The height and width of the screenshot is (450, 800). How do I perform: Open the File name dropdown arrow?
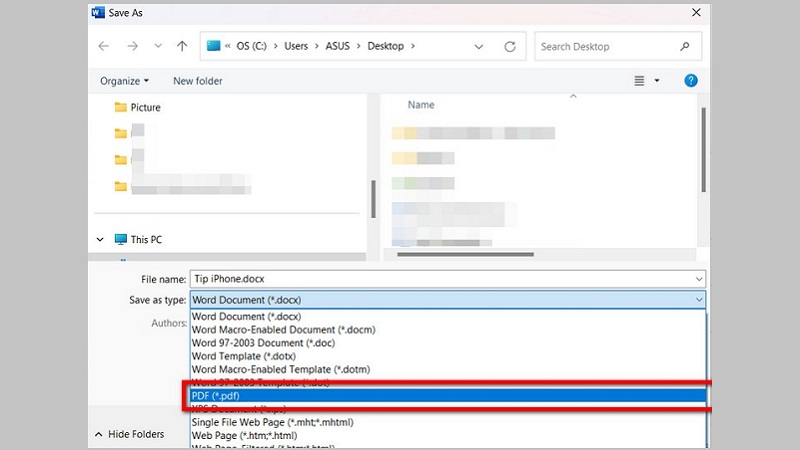699,279
